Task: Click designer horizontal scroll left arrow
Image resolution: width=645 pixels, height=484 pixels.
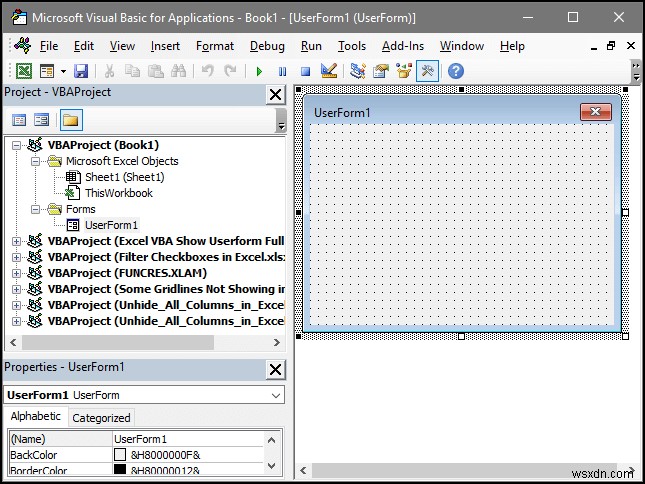Action: 304,470
